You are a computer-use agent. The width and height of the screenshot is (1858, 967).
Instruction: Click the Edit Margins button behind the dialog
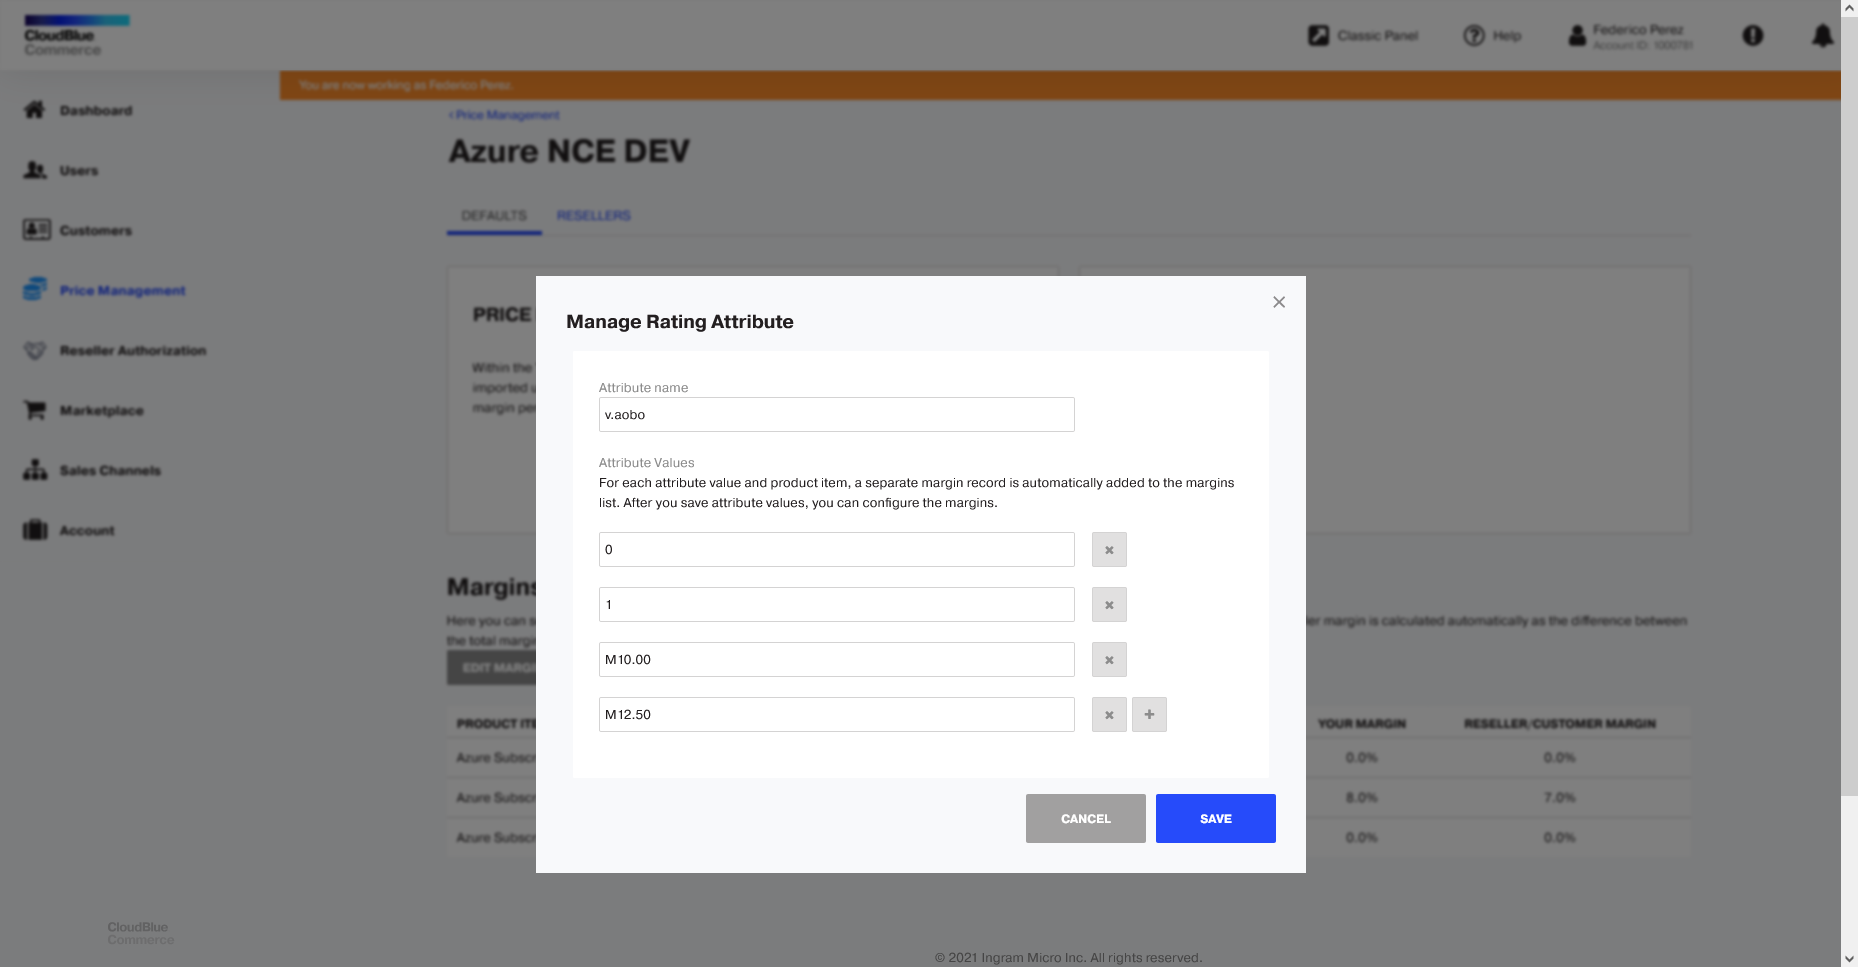[x=492, y=667]
